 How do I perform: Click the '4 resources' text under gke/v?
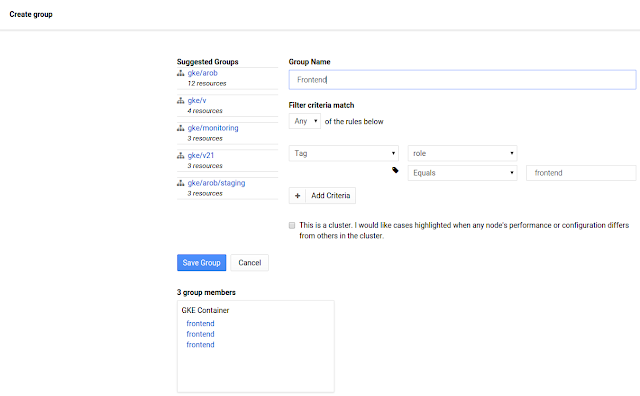[205, 111]
